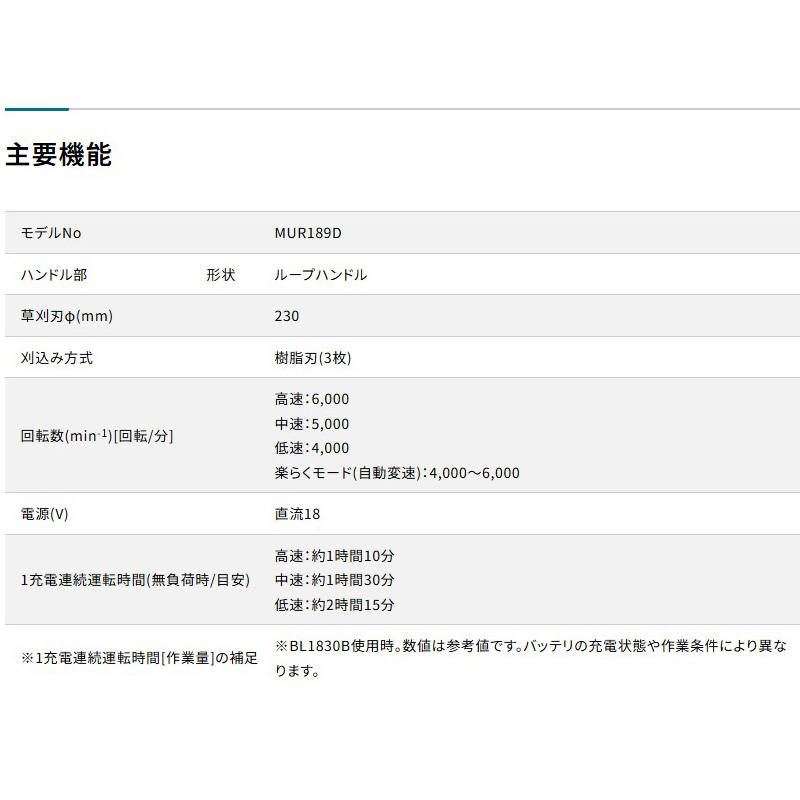The height and width of the screenshot is (800, 800).
Task: Click the 主要機能 heading
Action: coord(59,155)
